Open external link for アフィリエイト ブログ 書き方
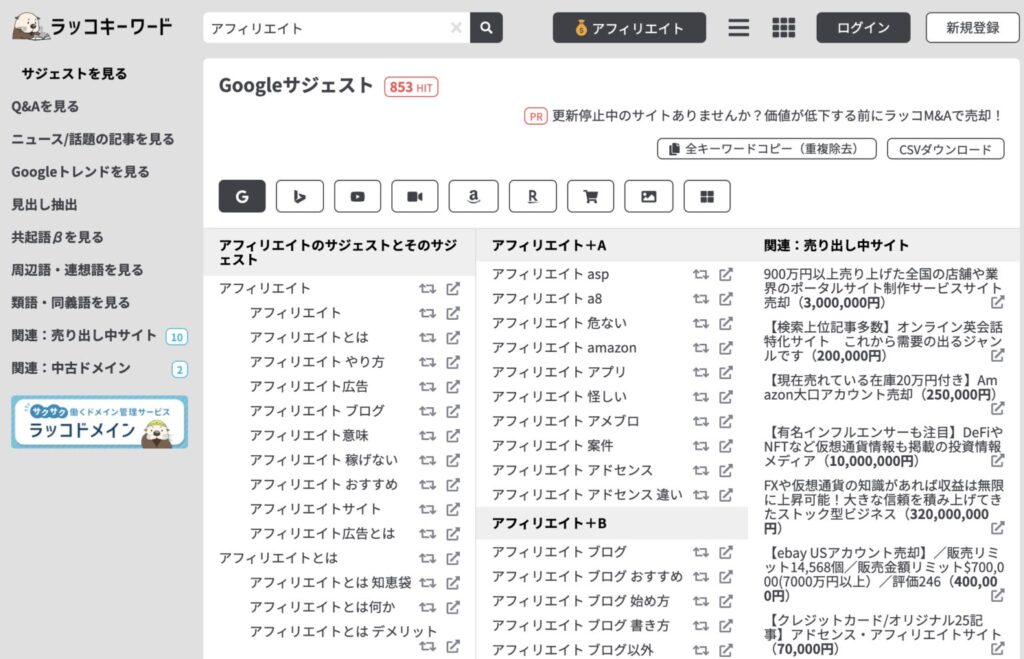Image resolution: width=1024 pixels, height=659 pixels. (726, 626)
